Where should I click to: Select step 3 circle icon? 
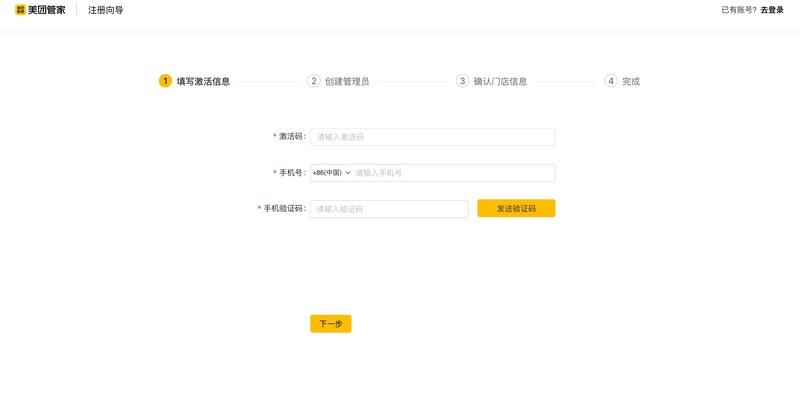462,81
